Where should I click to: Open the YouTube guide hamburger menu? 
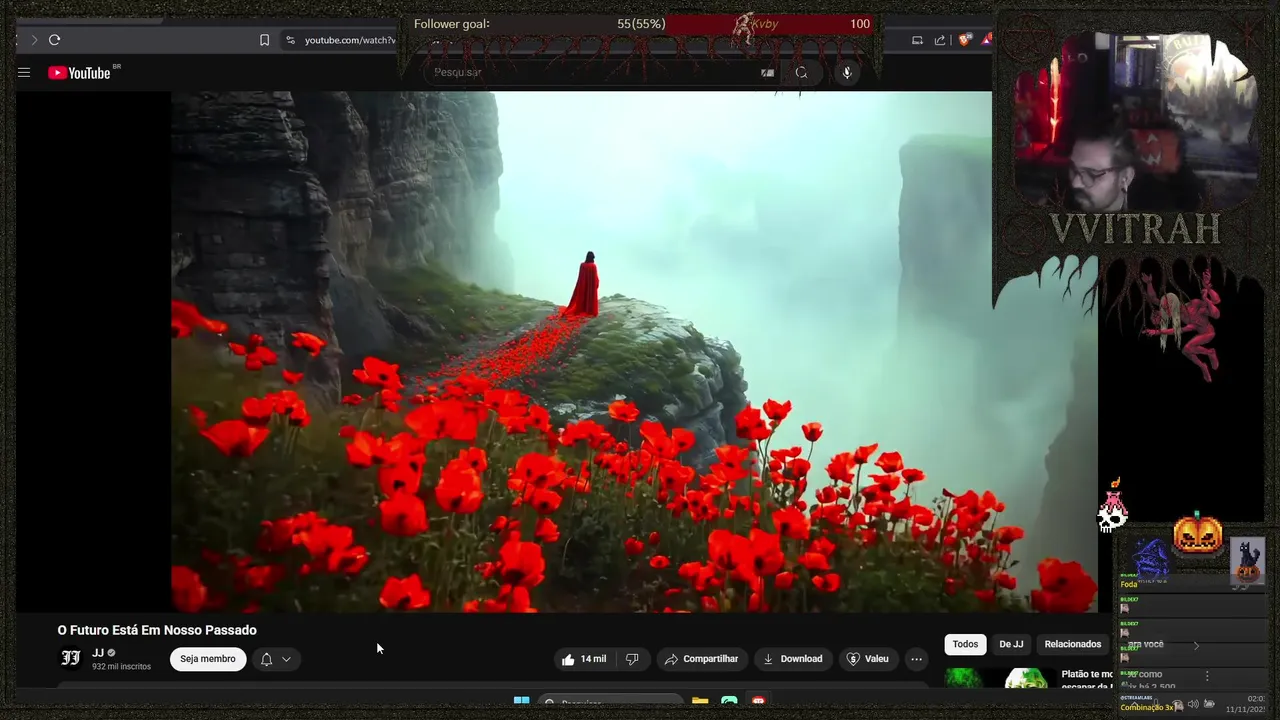coord(24,72)
